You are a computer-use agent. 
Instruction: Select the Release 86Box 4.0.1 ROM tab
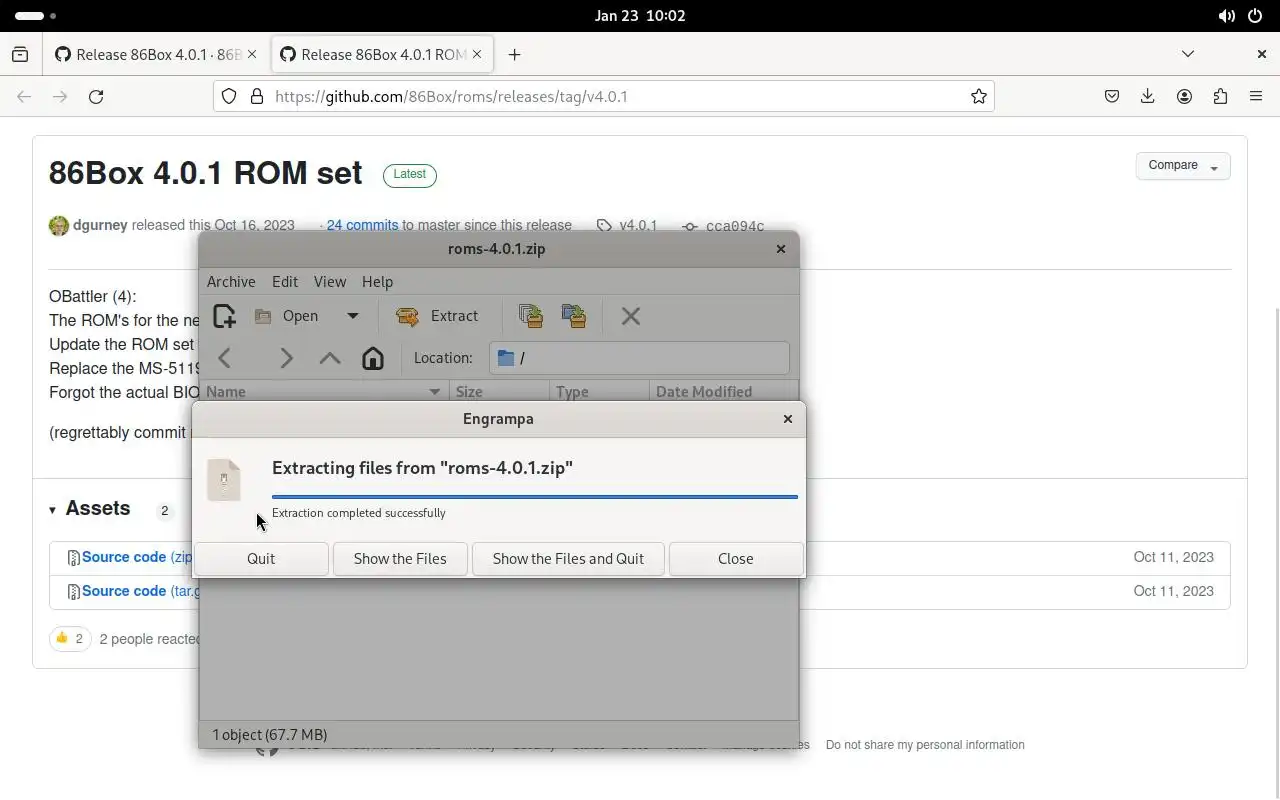(x=381, y=55)
